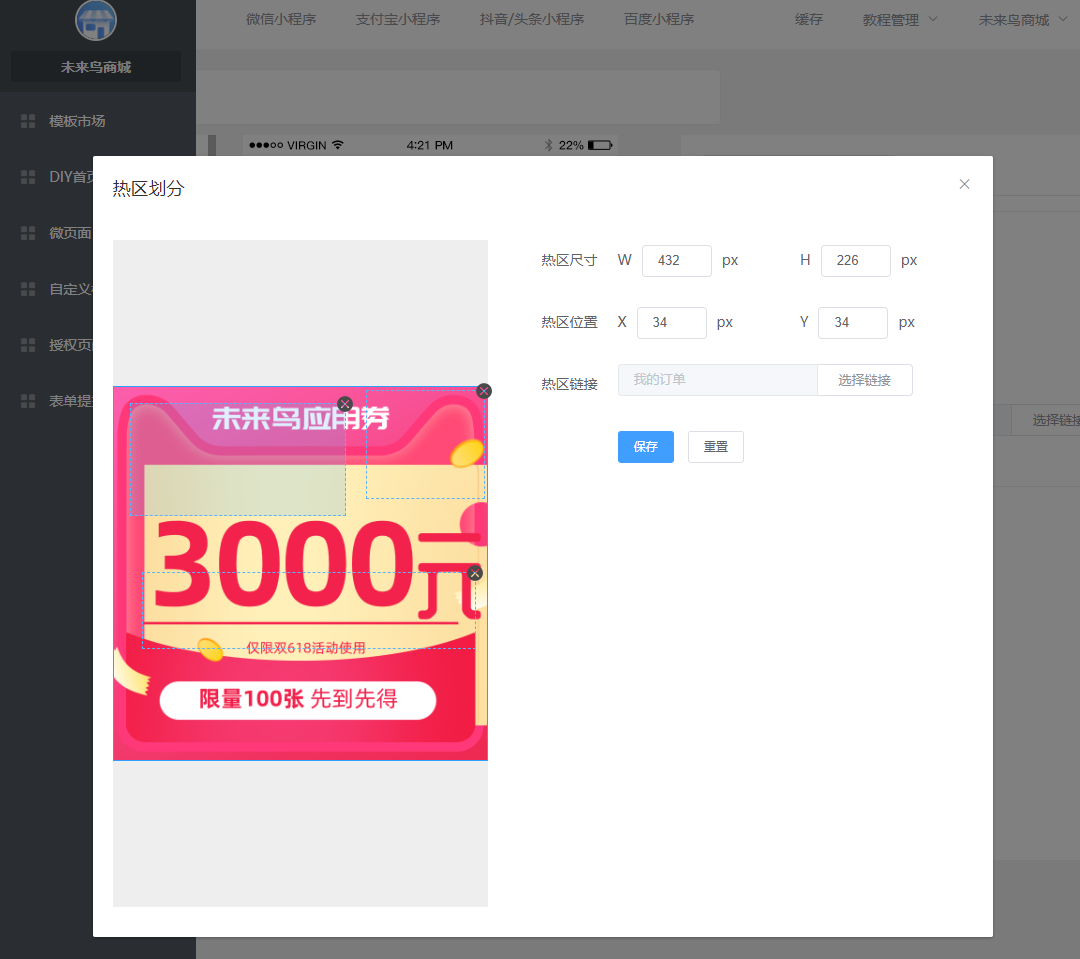
Task: Open the 未来鸟商城 account dropdown in the top bar
Action: tap(1022, 19)
